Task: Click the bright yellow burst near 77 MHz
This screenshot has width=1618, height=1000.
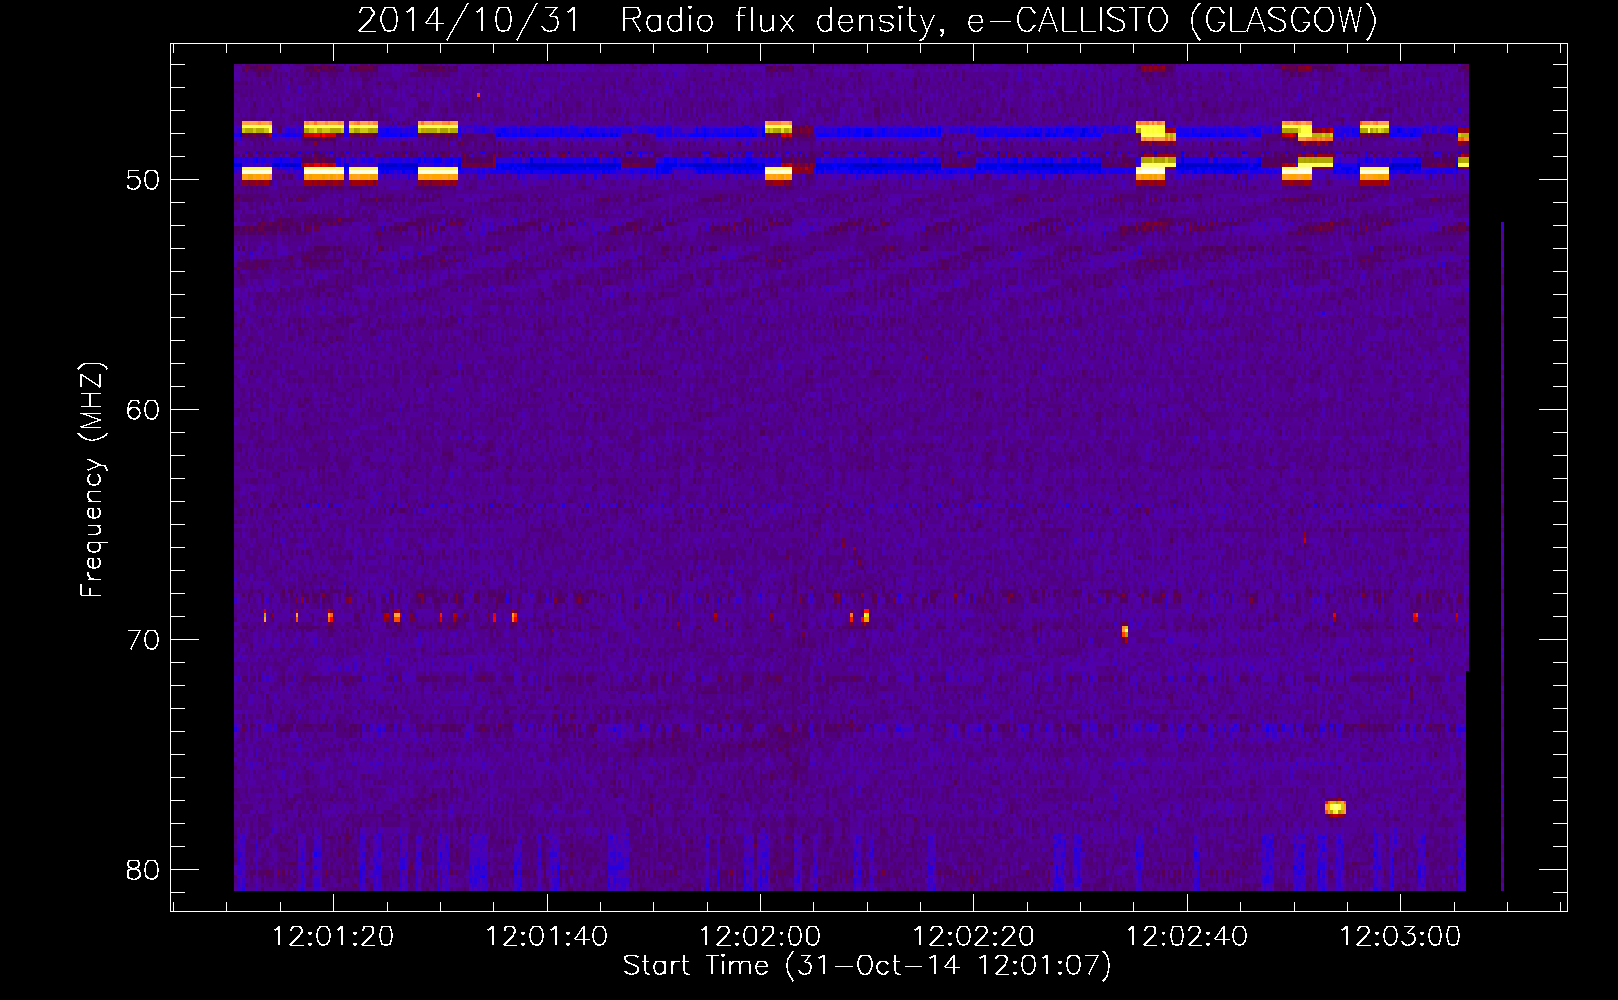Action: (1335, 808)
